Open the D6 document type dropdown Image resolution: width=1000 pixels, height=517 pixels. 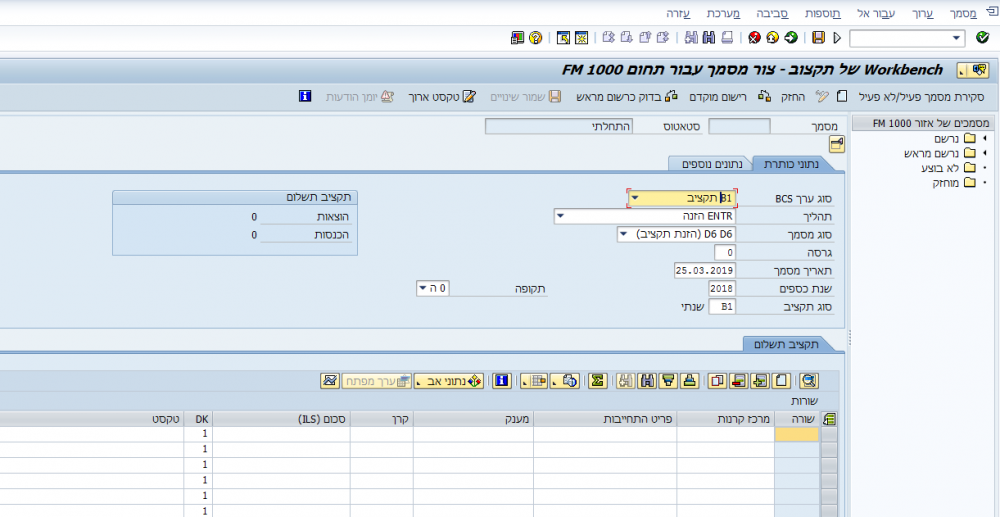click(x=623, y=235)
